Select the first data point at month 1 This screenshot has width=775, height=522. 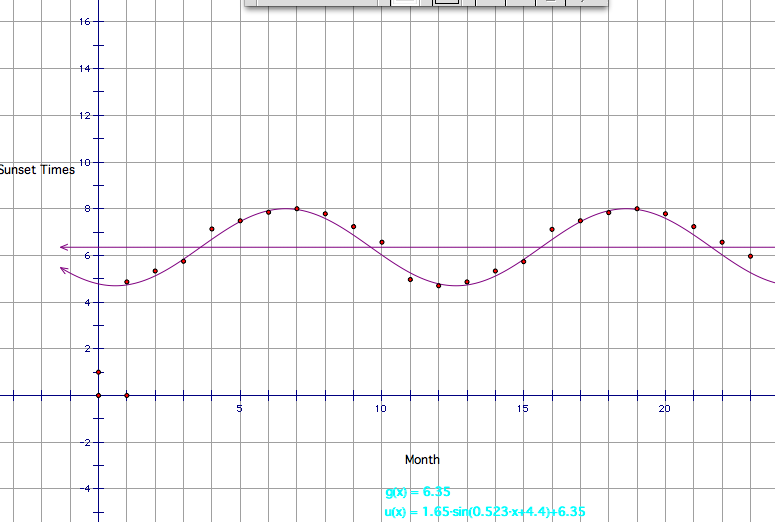click(x=126, y=282)
